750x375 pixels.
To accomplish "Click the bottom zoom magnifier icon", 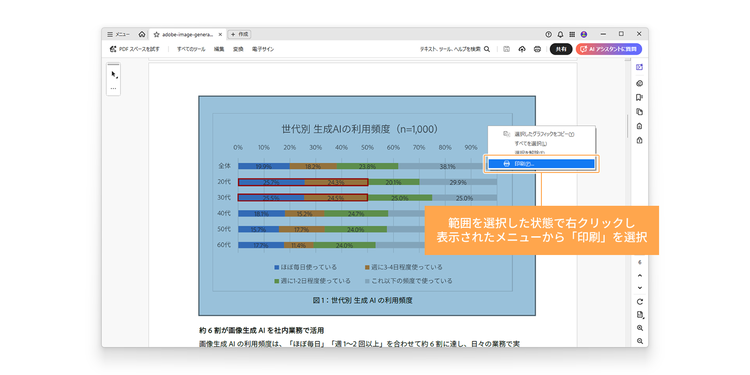I will click(x=640, y=341).
